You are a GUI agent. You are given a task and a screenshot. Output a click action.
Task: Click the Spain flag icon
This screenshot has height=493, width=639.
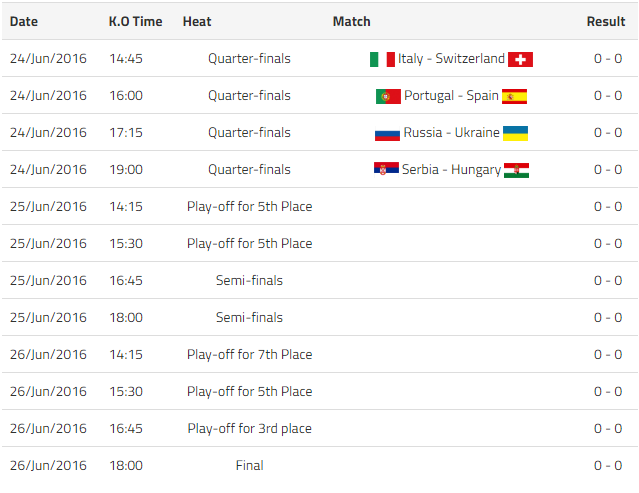(514, 96)
